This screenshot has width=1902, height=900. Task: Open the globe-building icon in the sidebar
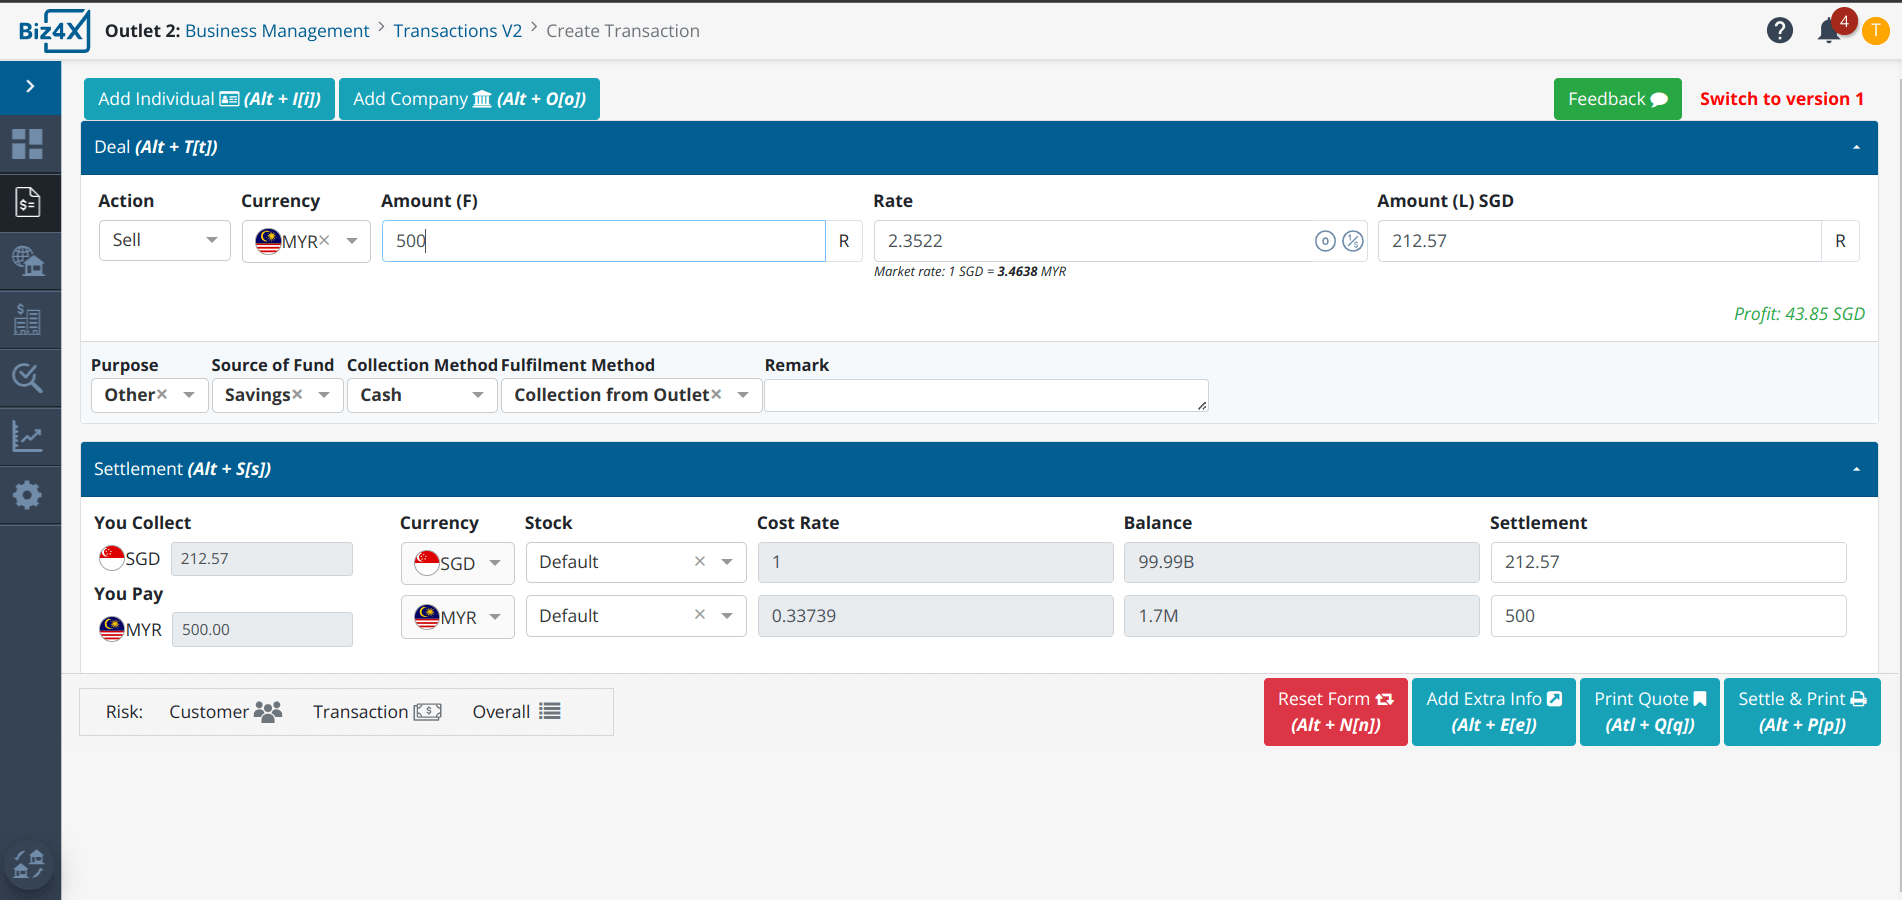(x=28, y=261)
